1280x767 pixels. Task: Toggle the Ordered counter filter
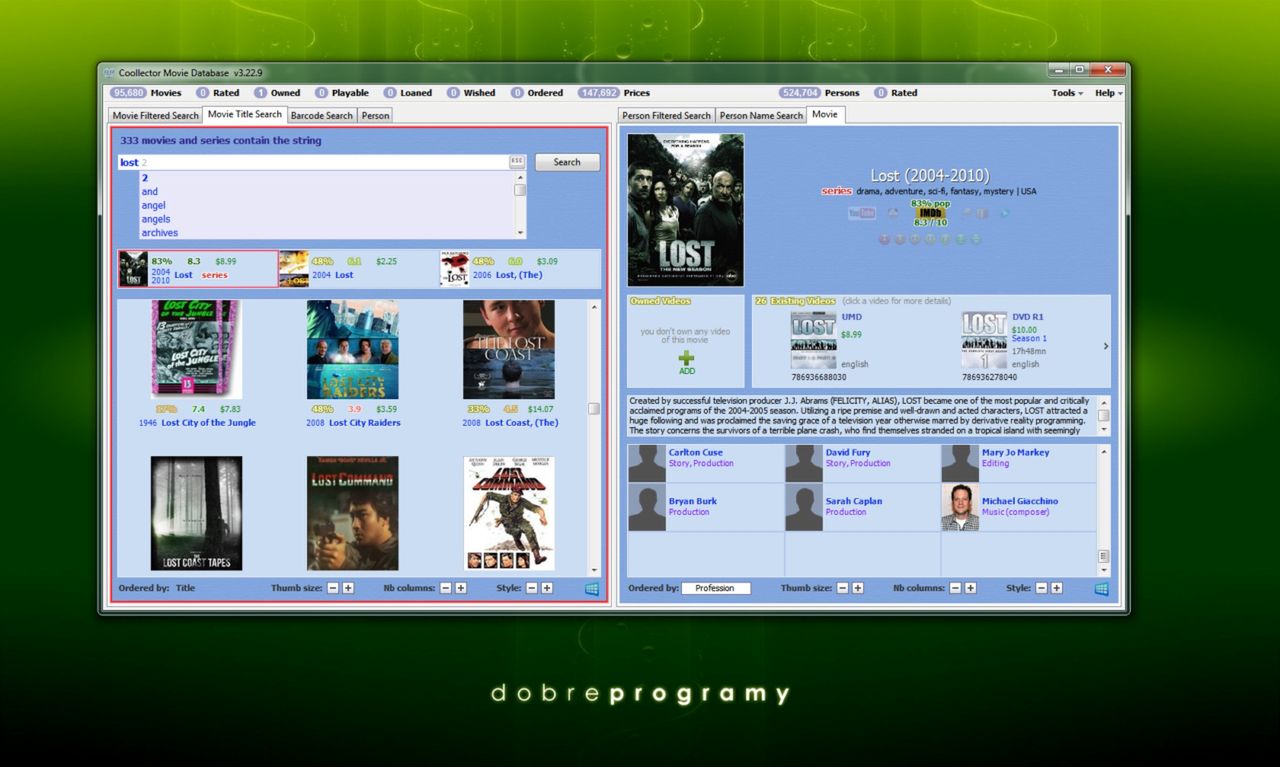point(537,93)
